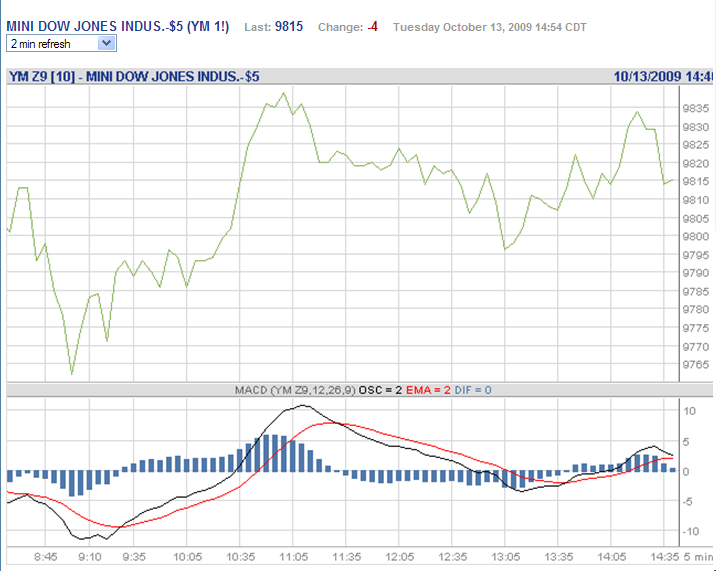
Task: Click the MACD axis label 10
Action: point(690,411)
